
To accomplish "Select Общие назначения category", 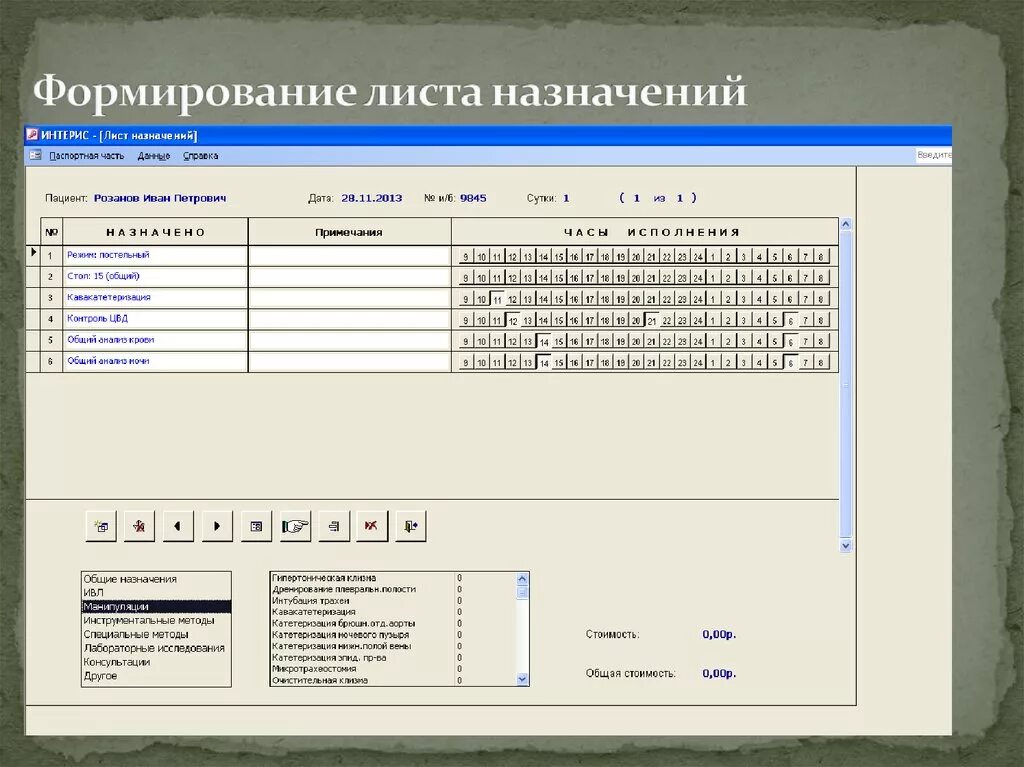I will [156, 579].
